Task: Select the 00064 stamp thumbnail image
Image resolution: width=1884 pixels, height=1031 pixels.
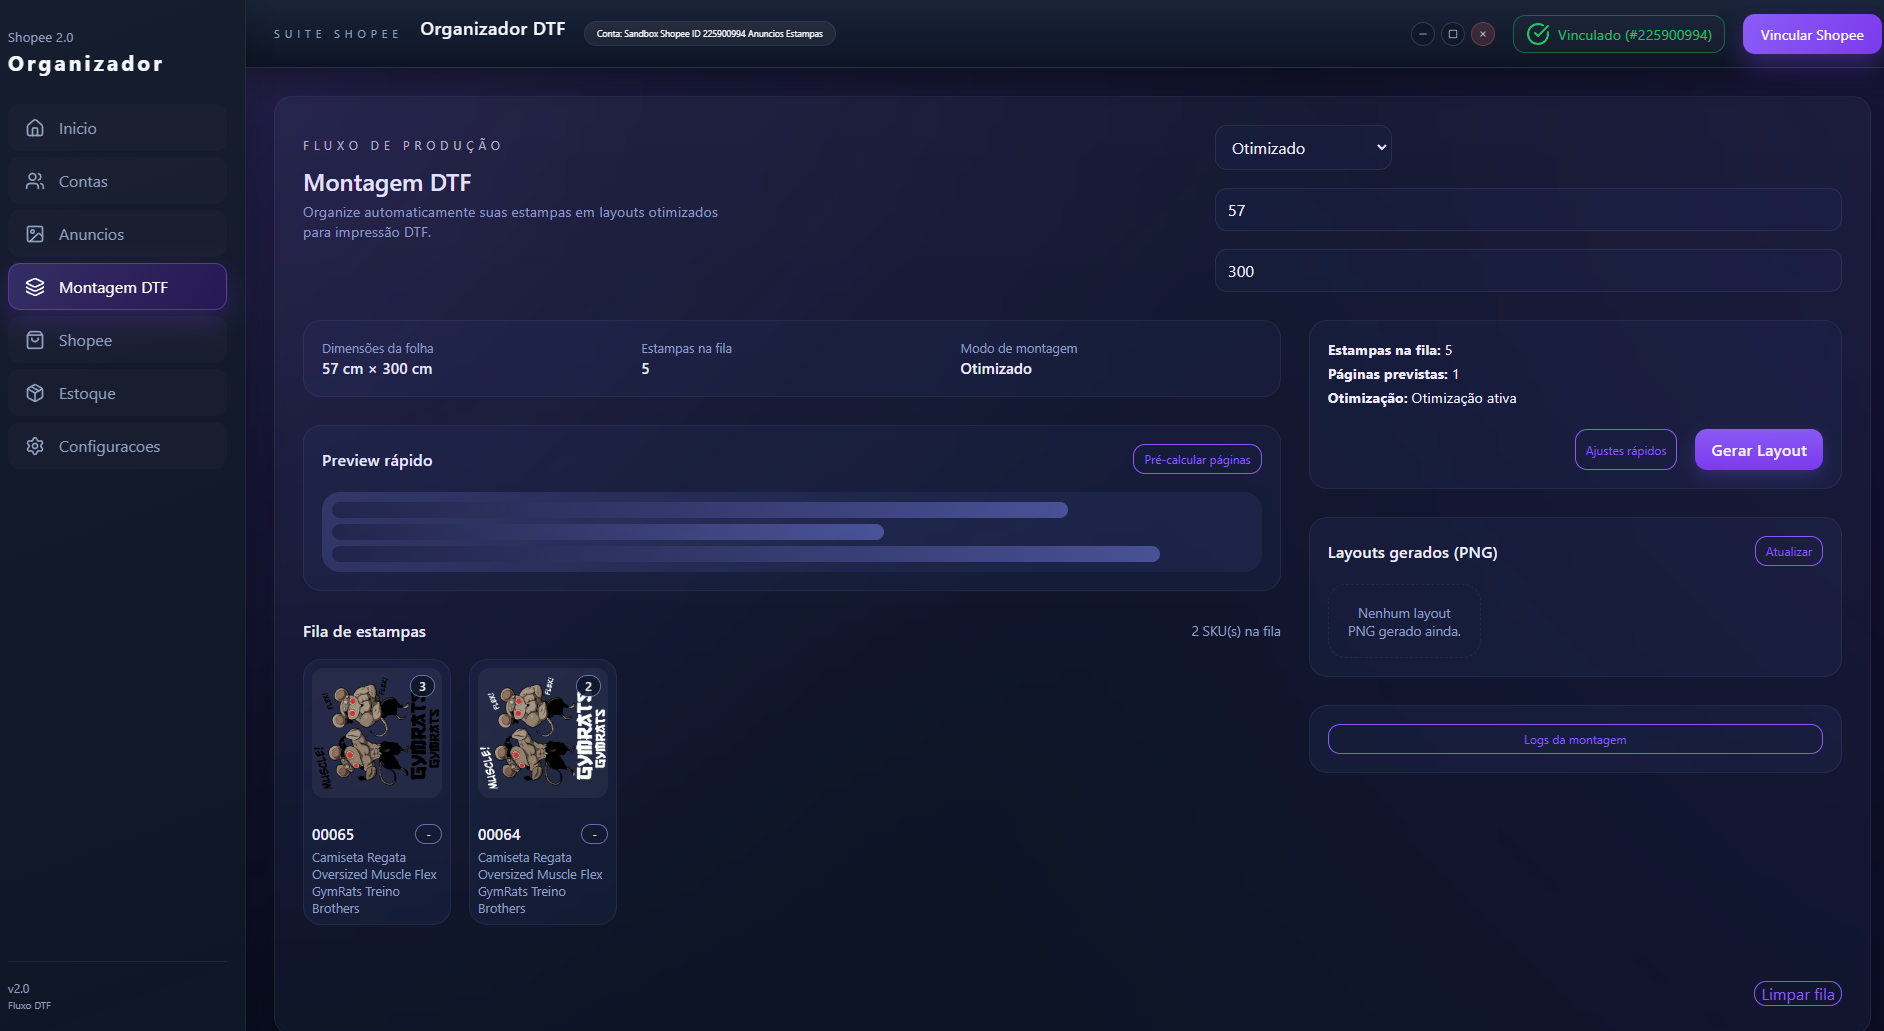Action: tap(542, 733)
